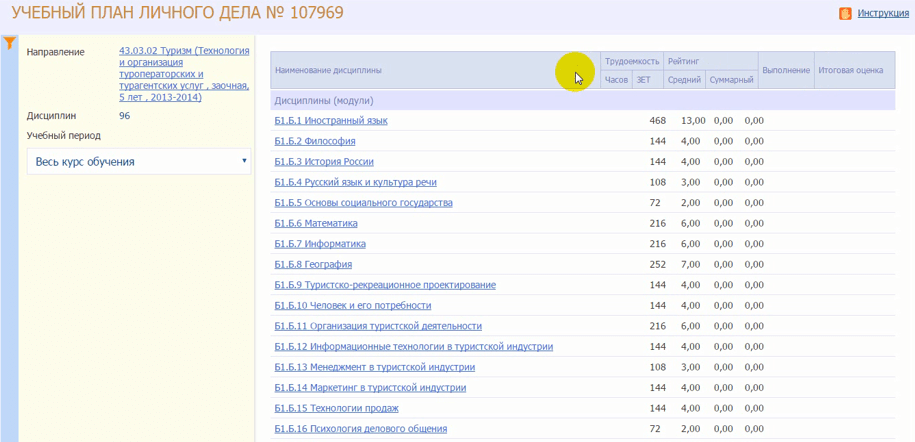
Task: Open the Весь курс обучения dropdown
Action: [139, 162]
